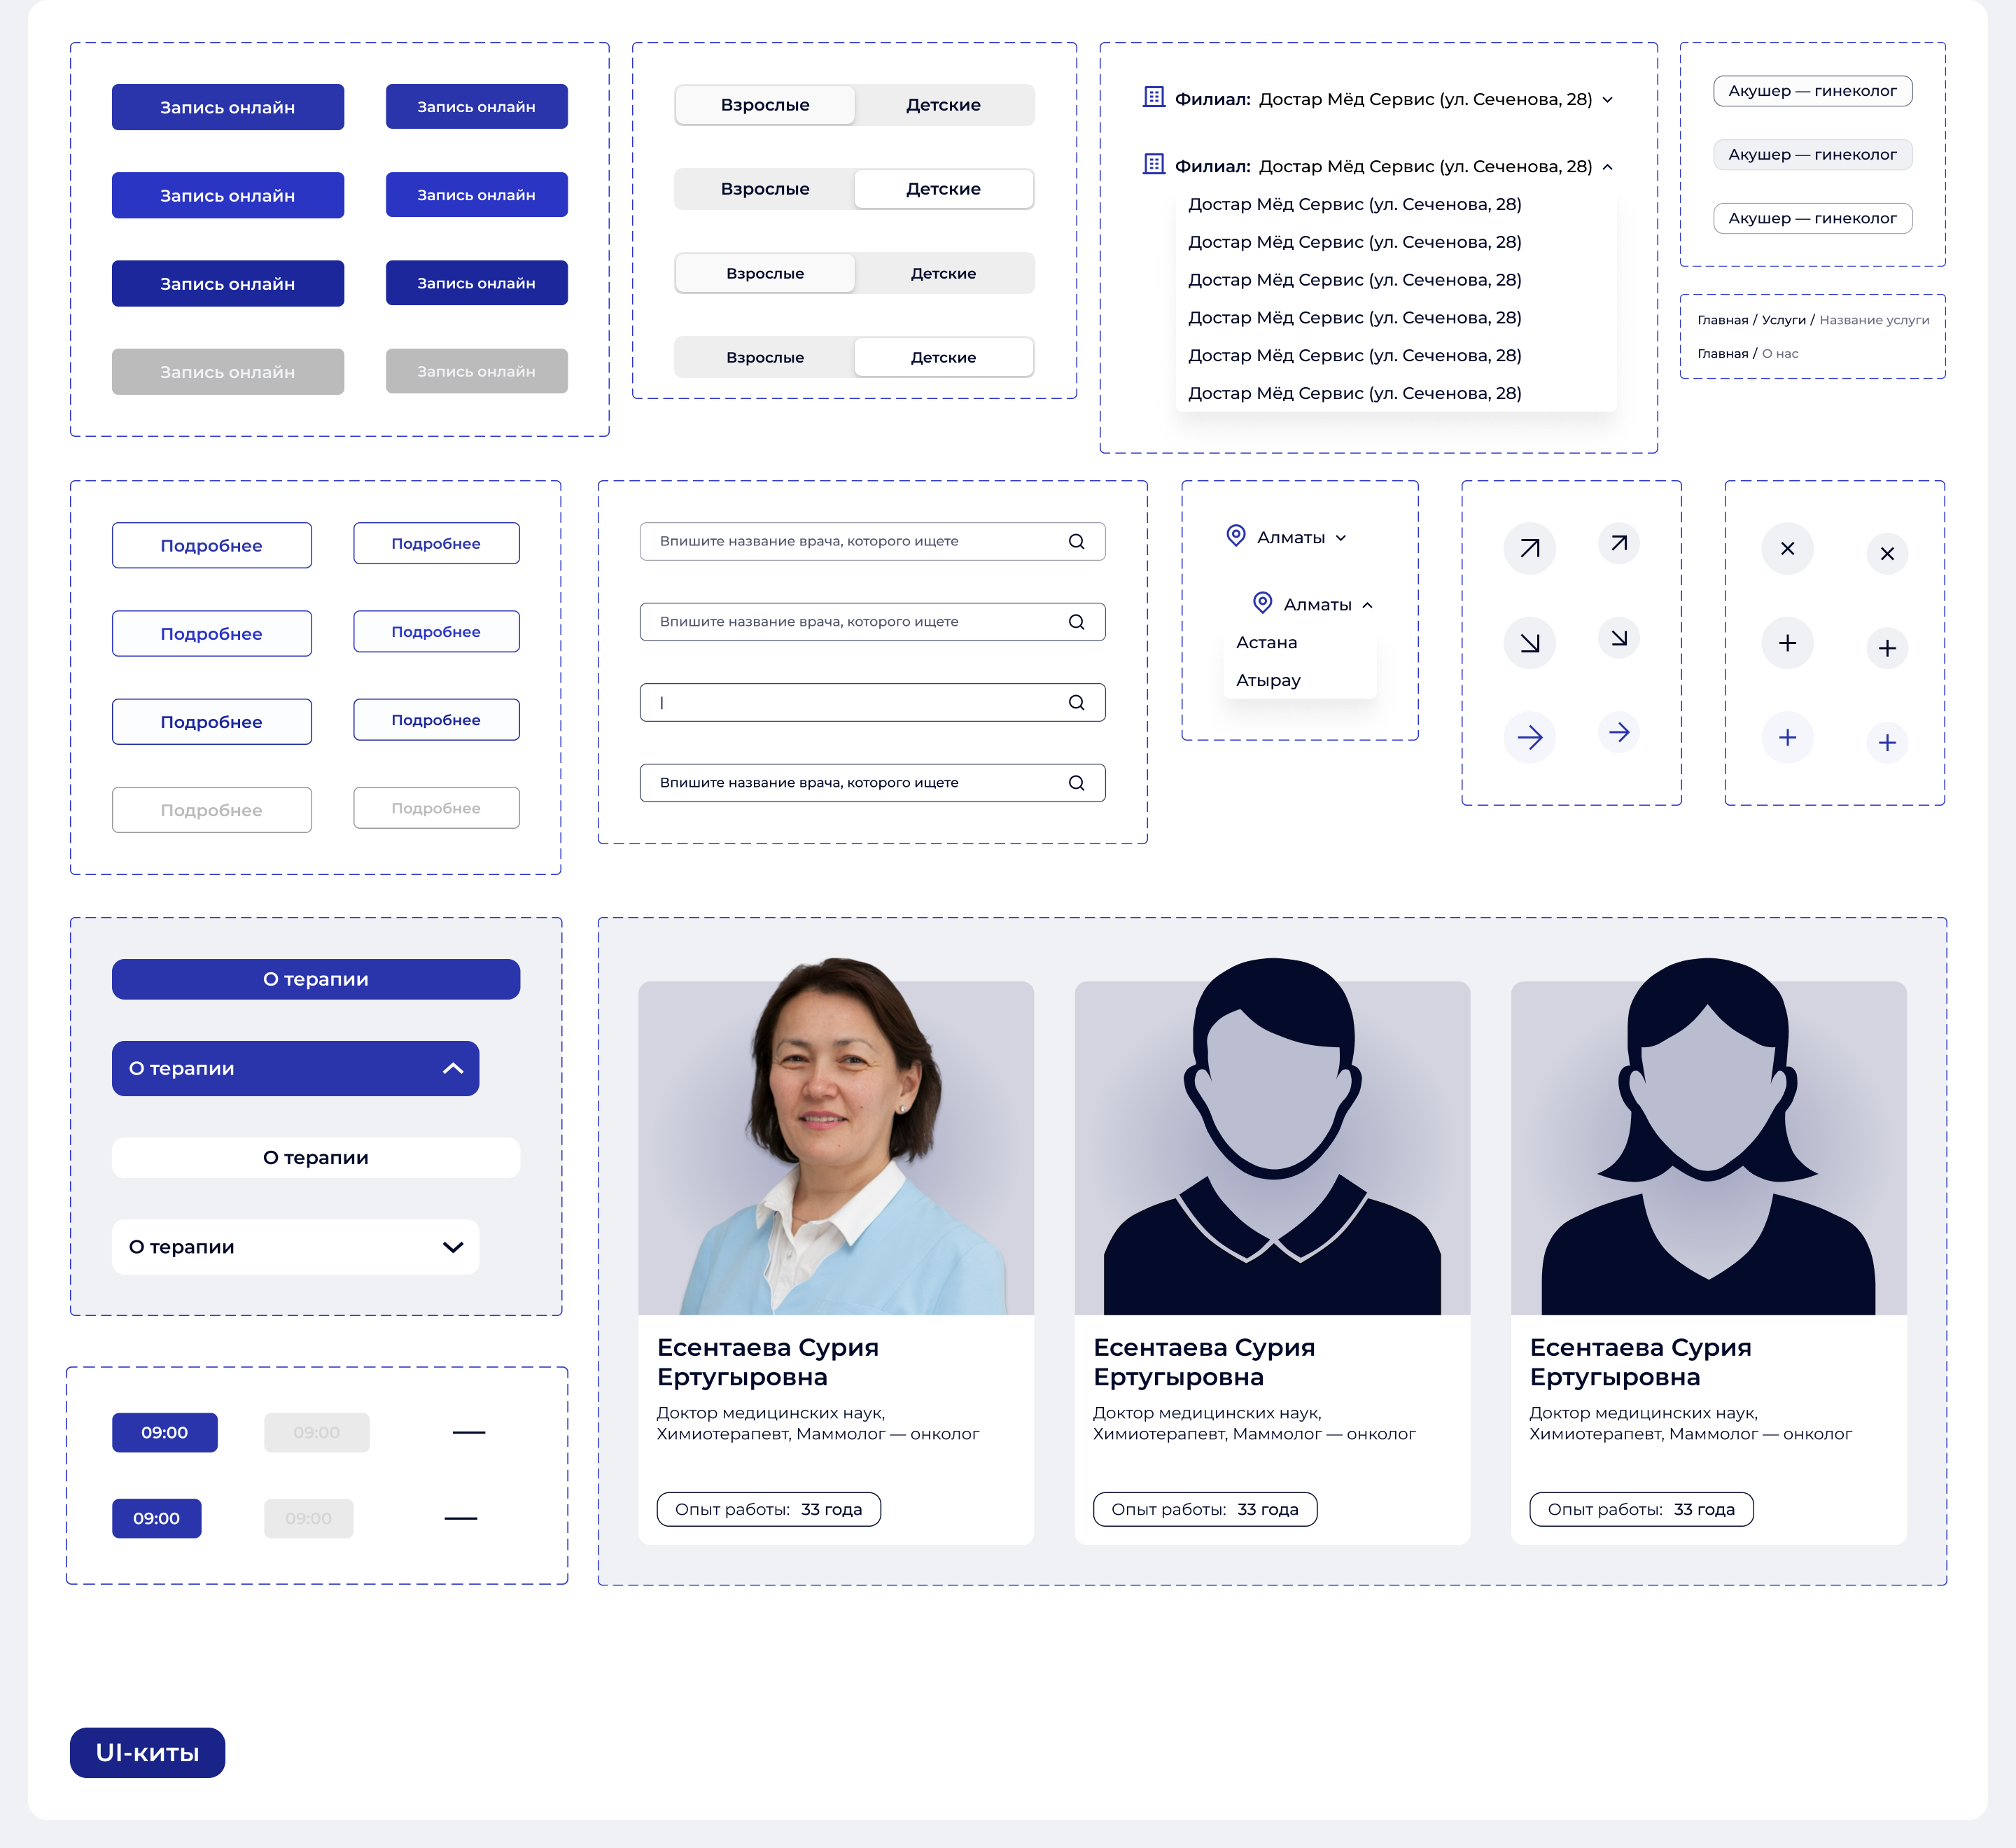Choose Астана from the city list
Image resolution: width=2016 pixels, height=1848 pixels.
1266,642
